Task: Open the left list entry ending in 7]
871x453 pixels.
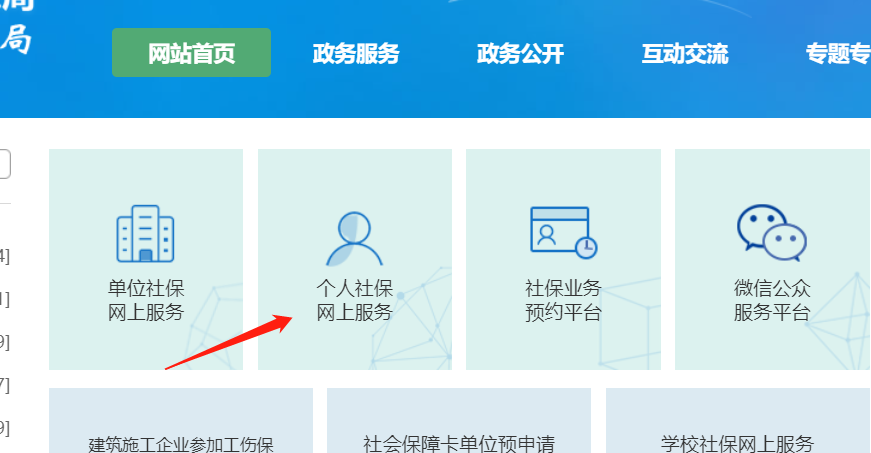Action: tap(4, 385)
